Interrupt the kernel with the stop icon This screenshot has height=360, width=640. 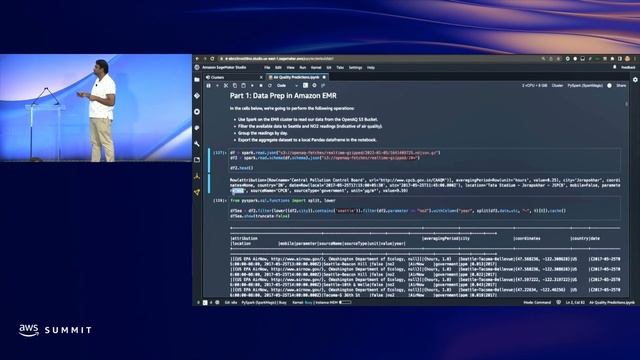(261, 86)
